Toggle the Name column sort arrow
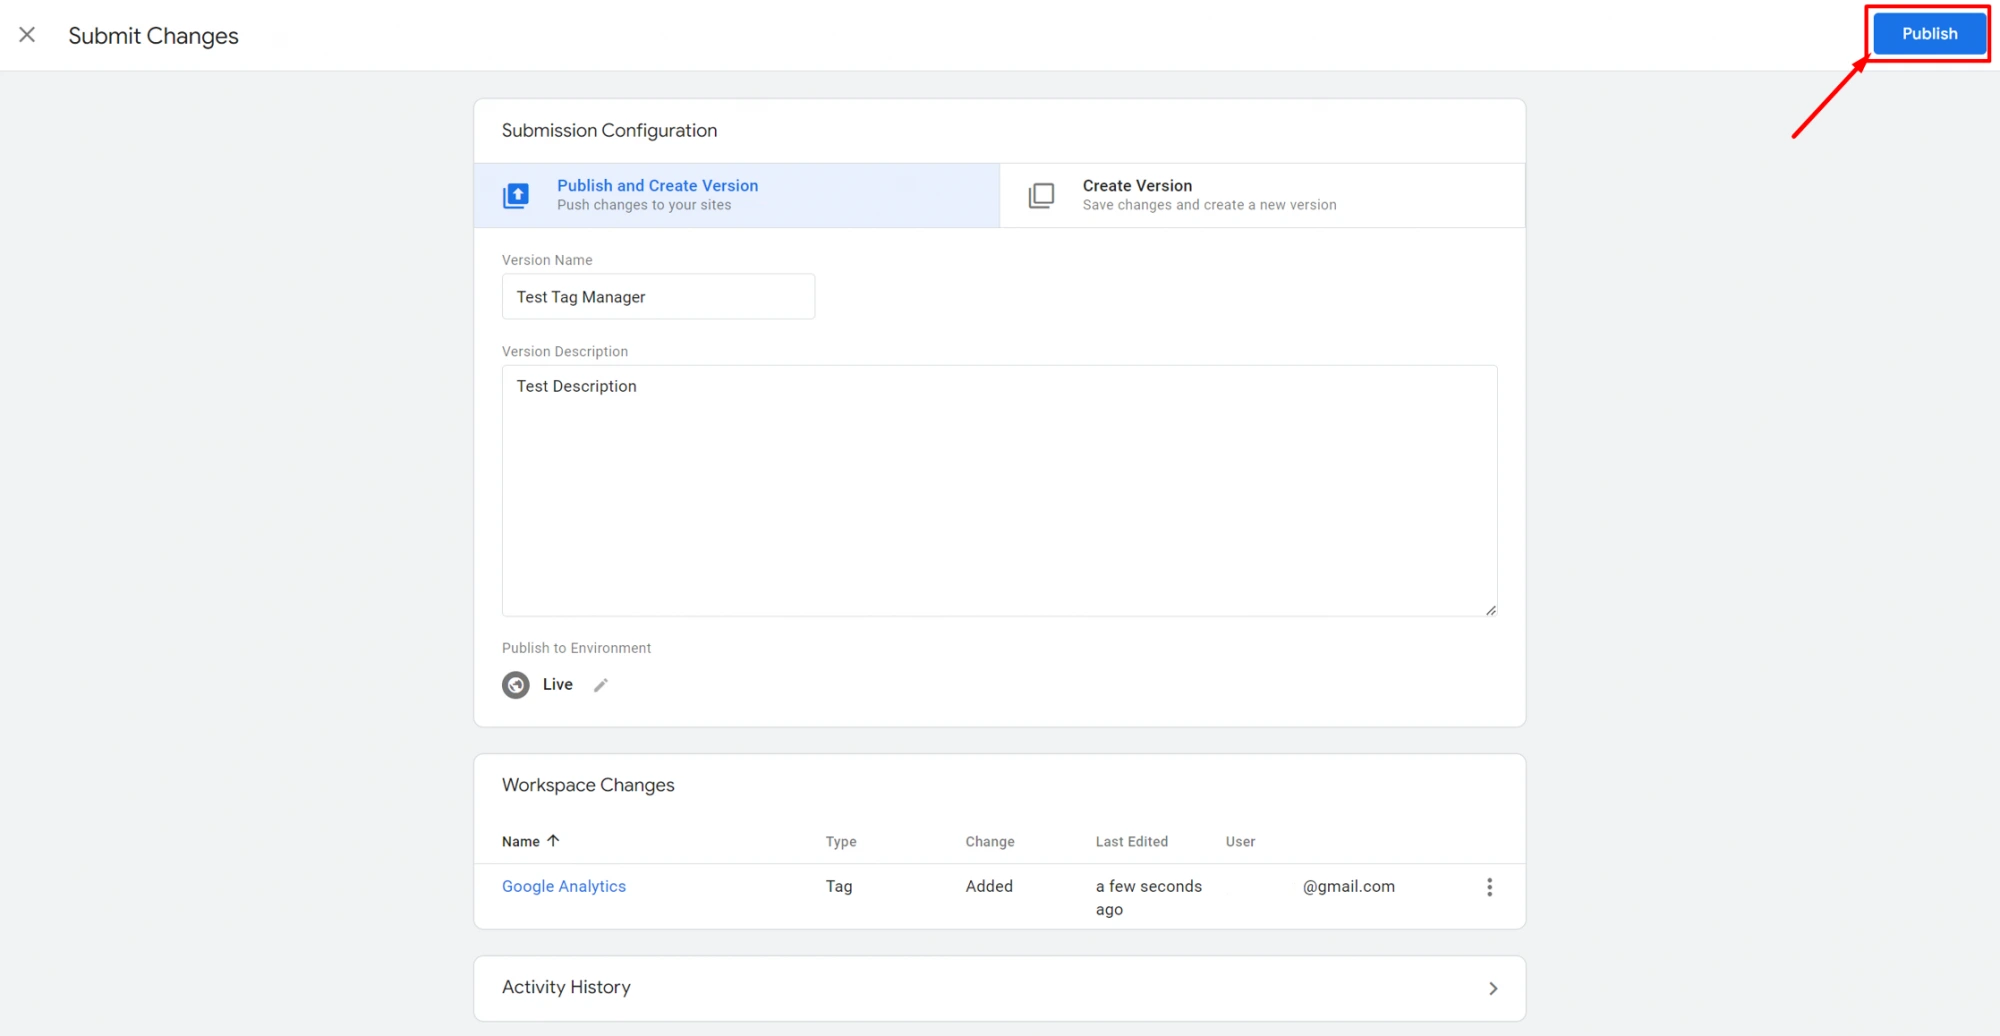Viewport: 2000px width, 1036px height. pyautogui.click(x=553, y=841)
